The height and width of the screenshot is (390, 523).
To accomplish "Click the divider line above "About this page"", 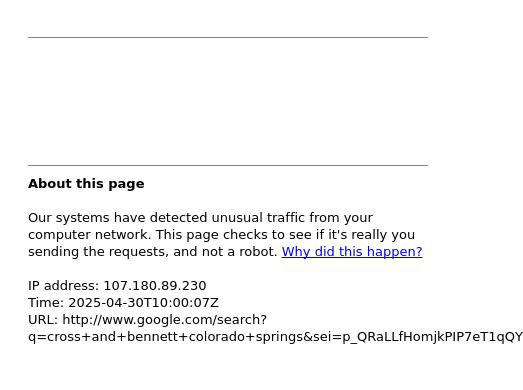I will [x=228, y=165].
